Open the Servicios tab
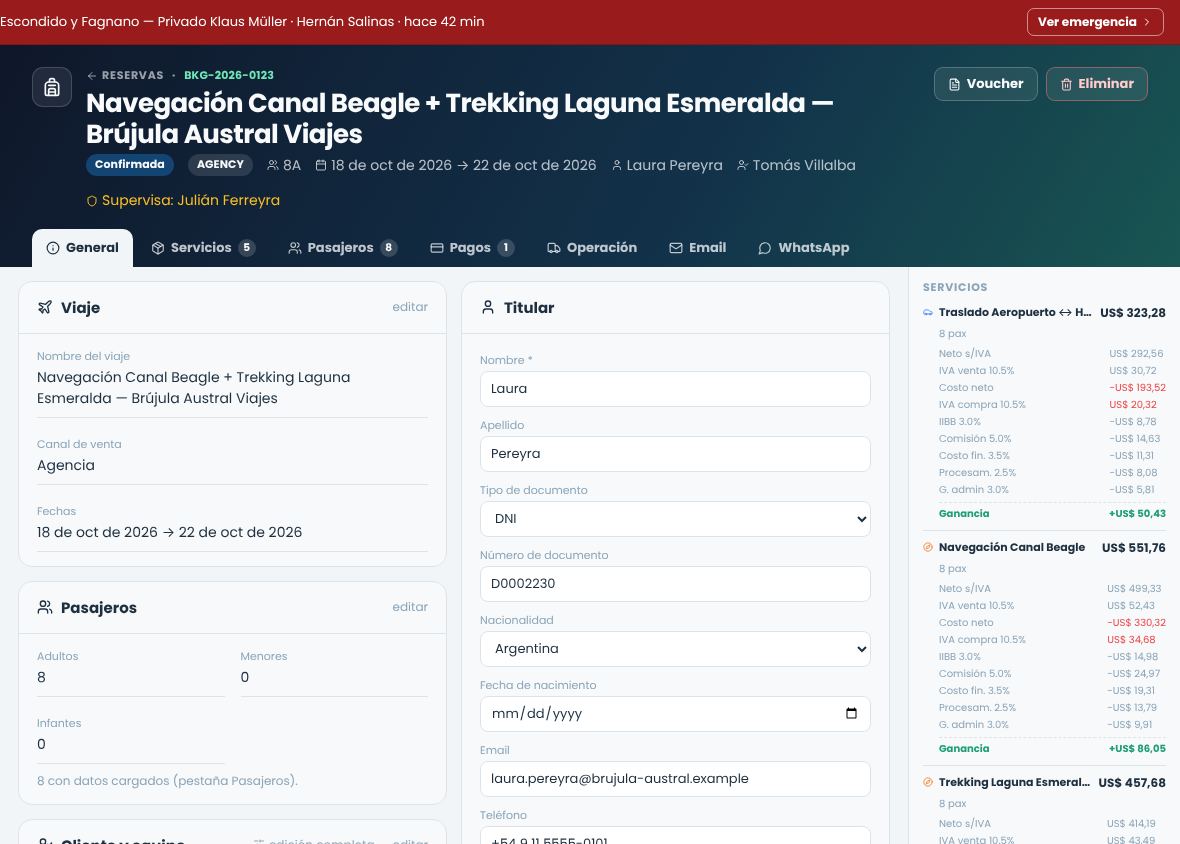This screenshot has height=844, width=1180. pos(203,248)
